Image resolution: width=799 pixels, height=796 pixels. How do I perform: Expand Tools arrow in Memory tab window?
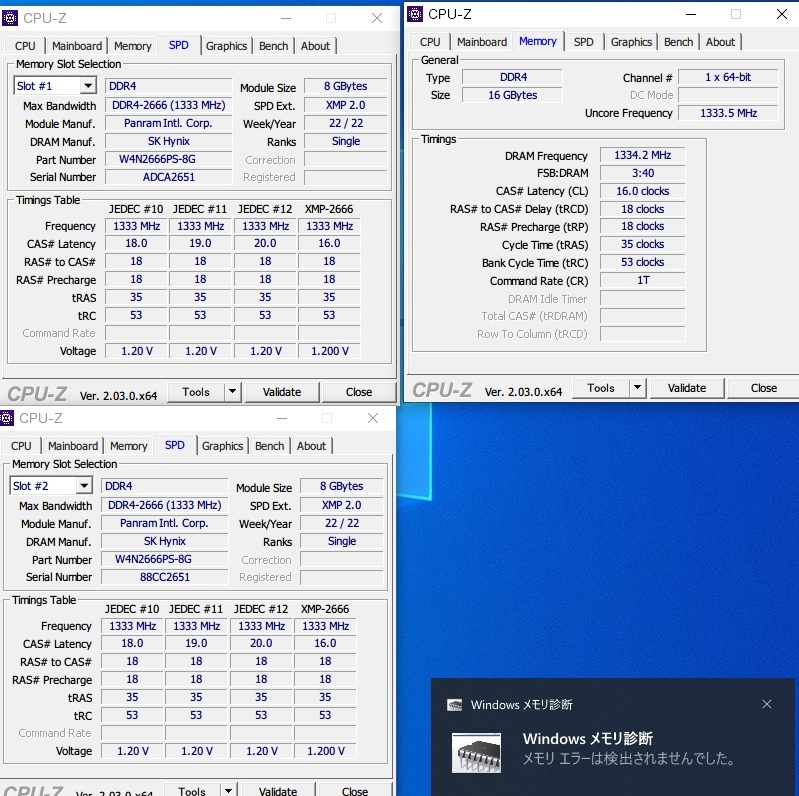(637, 388)
